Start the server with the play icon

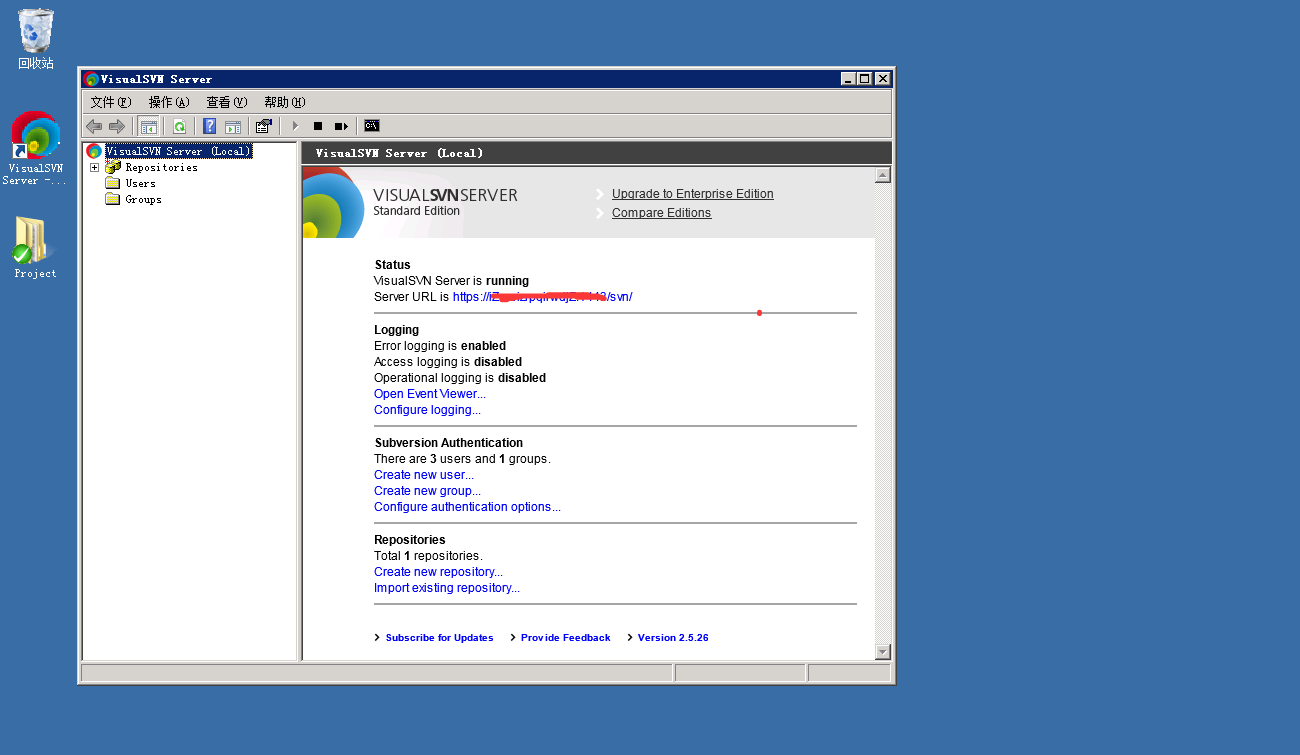pyautogui.click(x=295, y=126)
